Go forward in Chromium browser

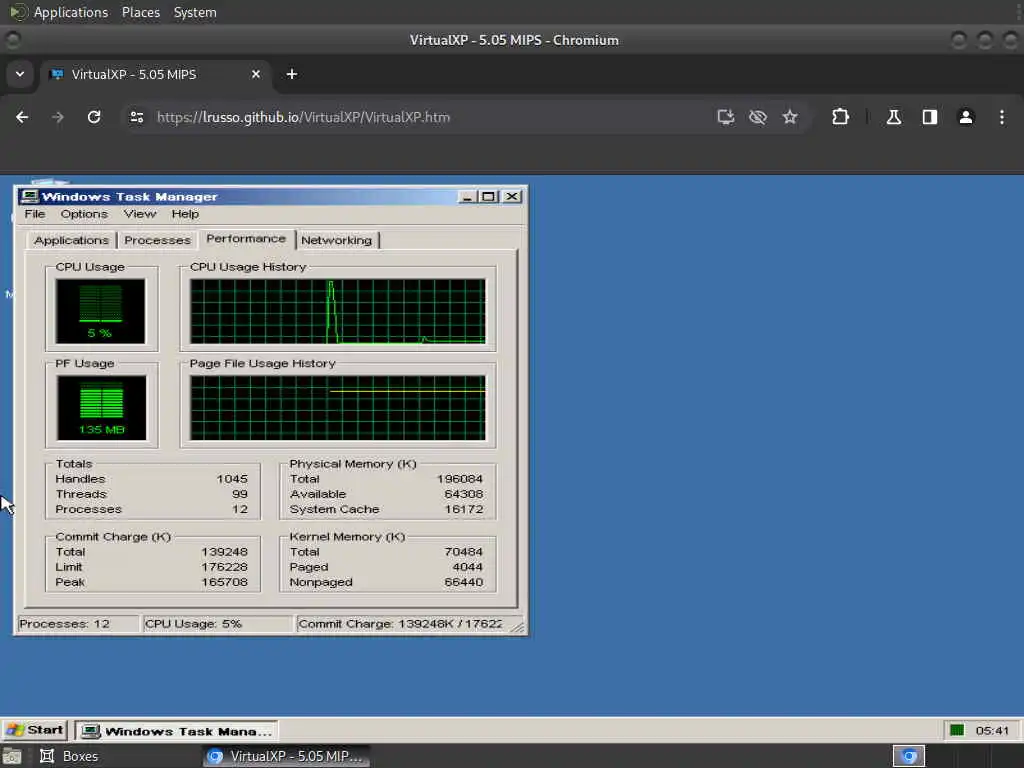click(57, 117)
